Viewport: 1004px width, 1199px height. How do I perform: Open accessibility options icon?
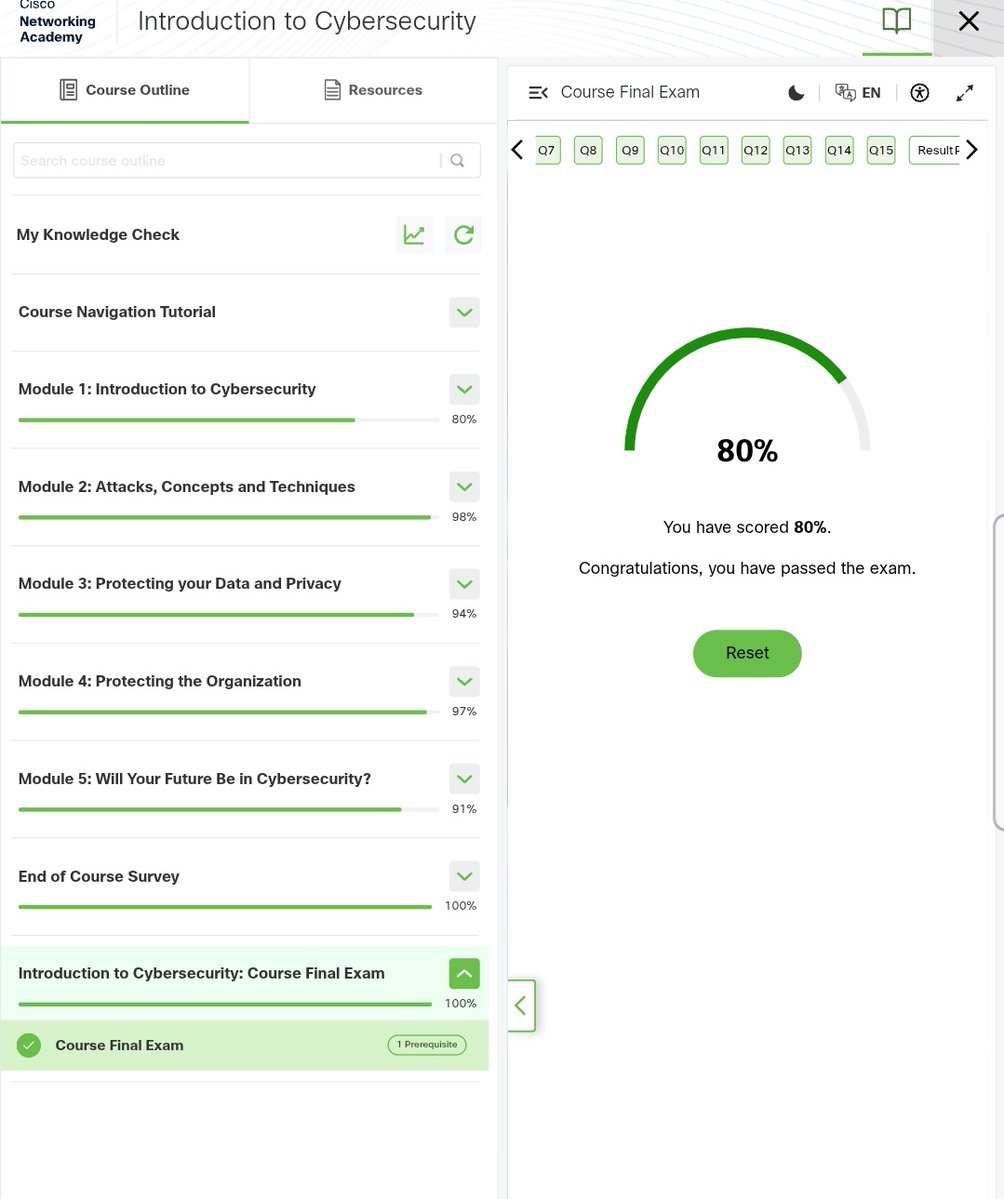pyautogui.click(x=920, y=93)
